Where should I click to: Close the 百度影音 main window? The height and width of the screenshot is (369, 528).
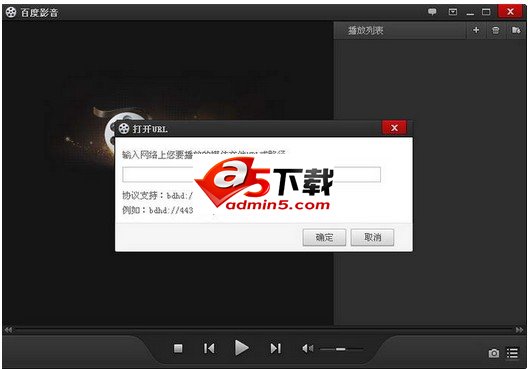point(510,11)
